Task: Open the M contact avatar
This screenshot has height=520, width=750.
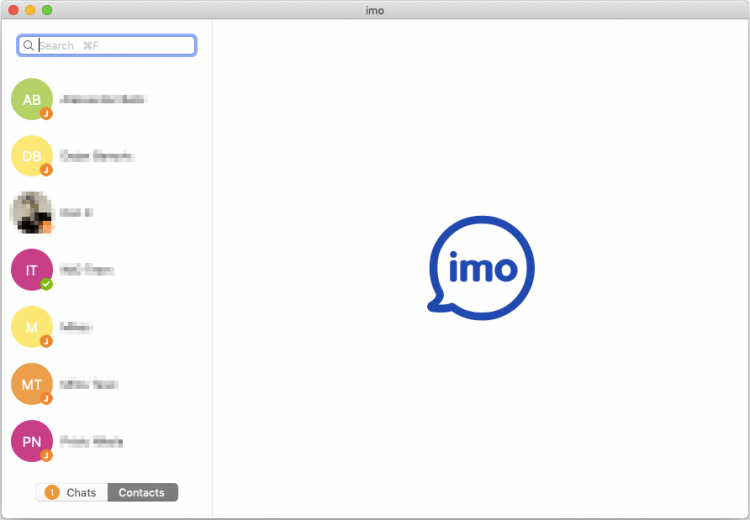Action: tap(32, 327)
